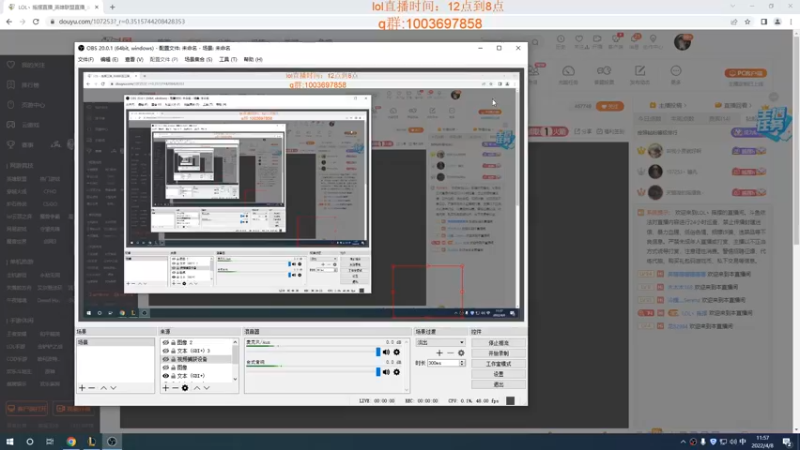Open the 帮助(H) menu in OBS
Viewport: 800px width, 450px height.
[x=253, y=60]
